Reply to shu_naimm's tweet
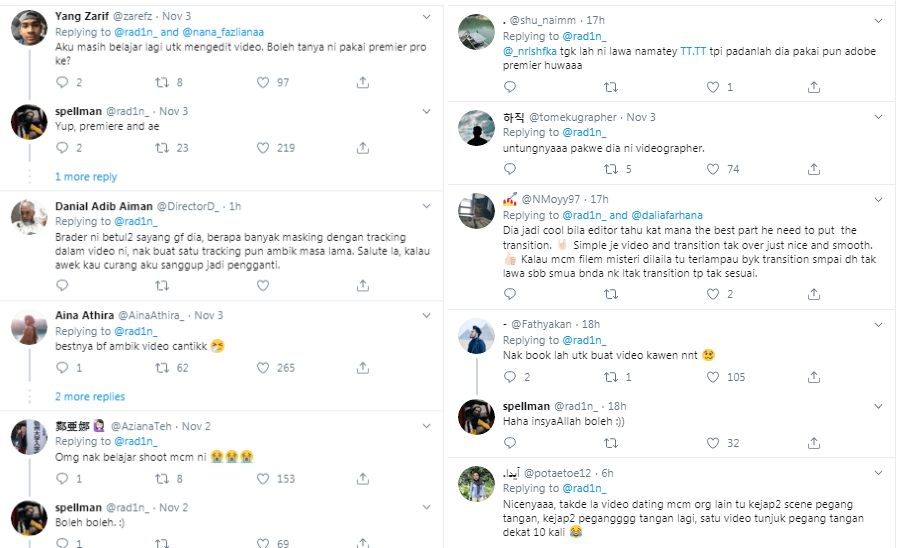This screenshot has height=548, width=903. 509,87
